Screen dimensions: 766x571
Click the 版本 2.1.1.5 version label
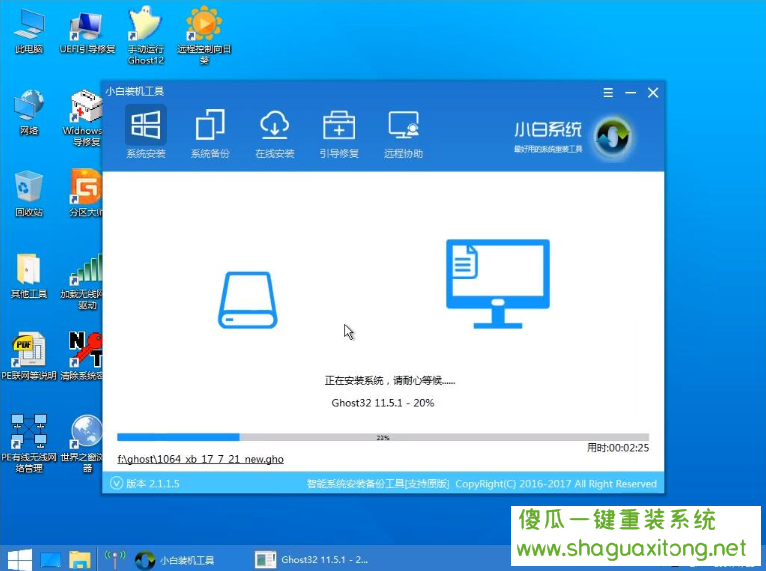tap(153, 484)
